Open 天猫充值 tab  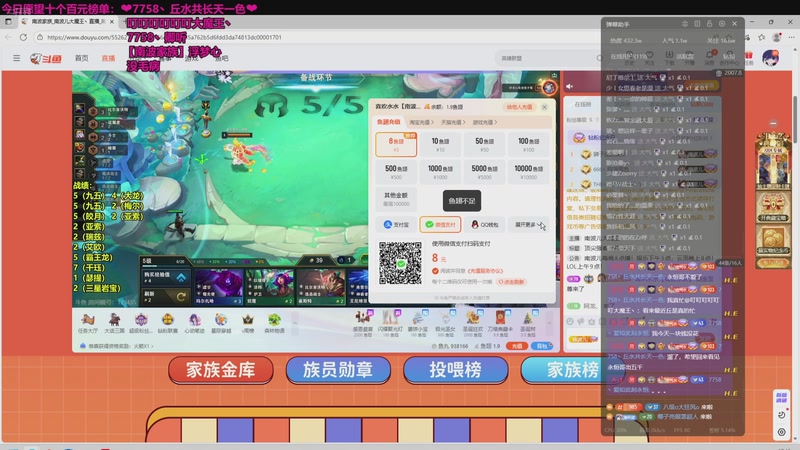tap(453, 122)
